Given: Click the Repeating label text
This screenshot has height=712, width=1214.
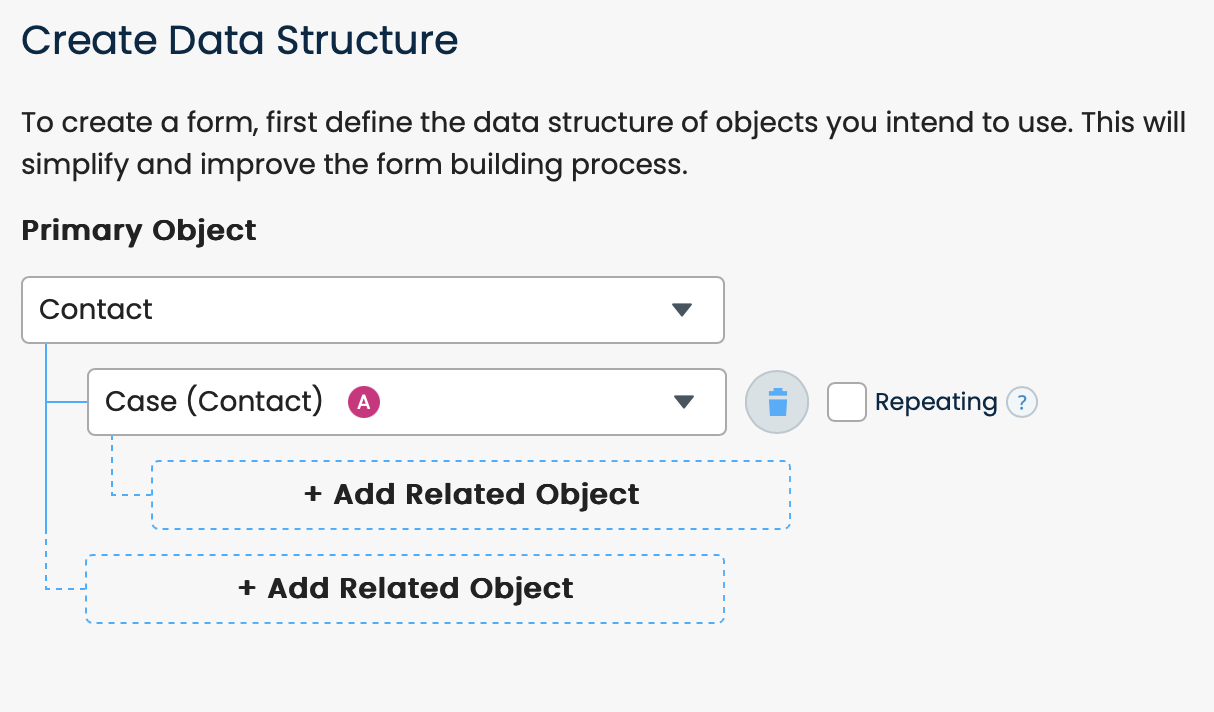Looking at the screenshot, I should (x=935, y=402).
